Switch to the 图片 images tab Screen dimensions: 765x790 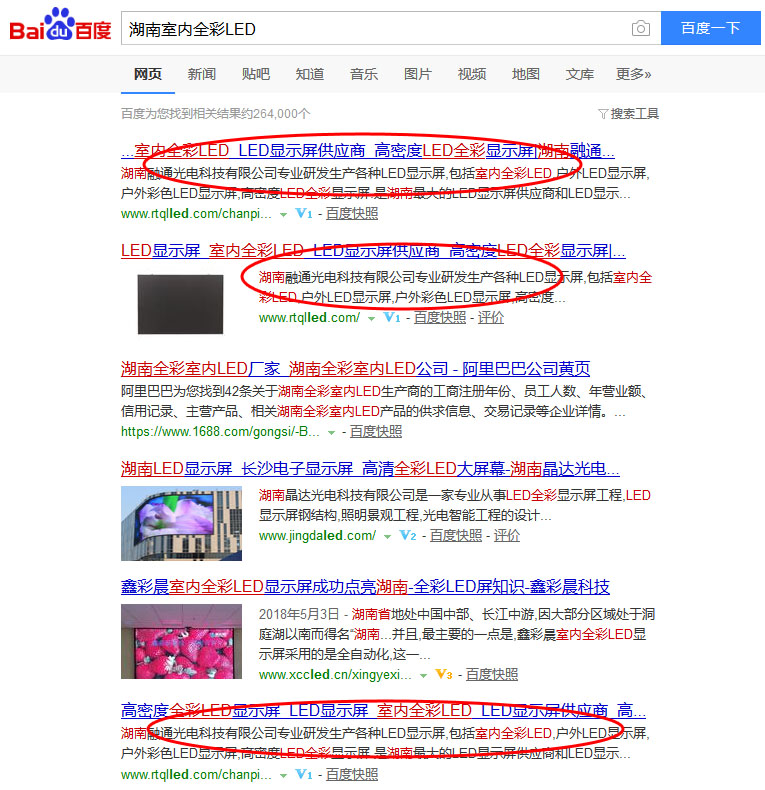(x=418, y=74)
